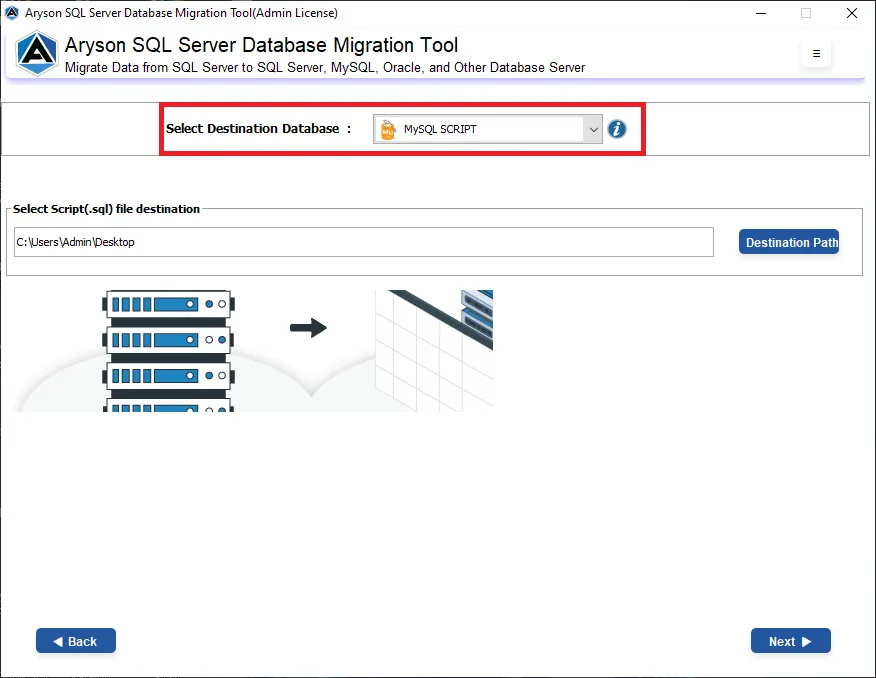Click the Aryson logo in the header

pos(36,53)
